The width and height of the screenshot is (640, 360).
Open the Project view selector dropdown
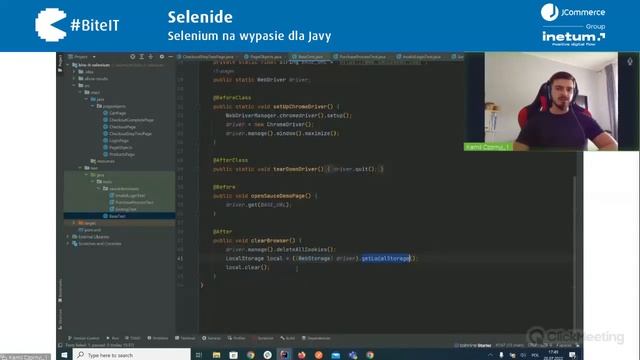[94, 57]
